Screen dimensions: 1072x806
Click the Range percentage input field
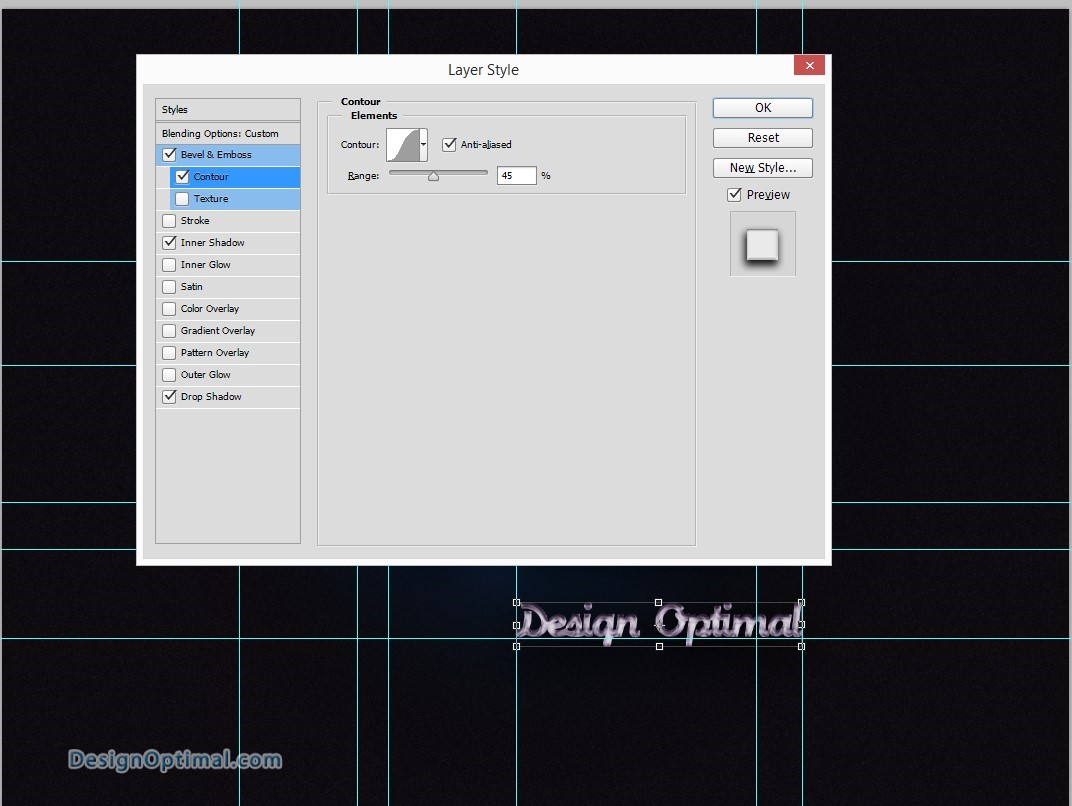(x=516, y=176)
